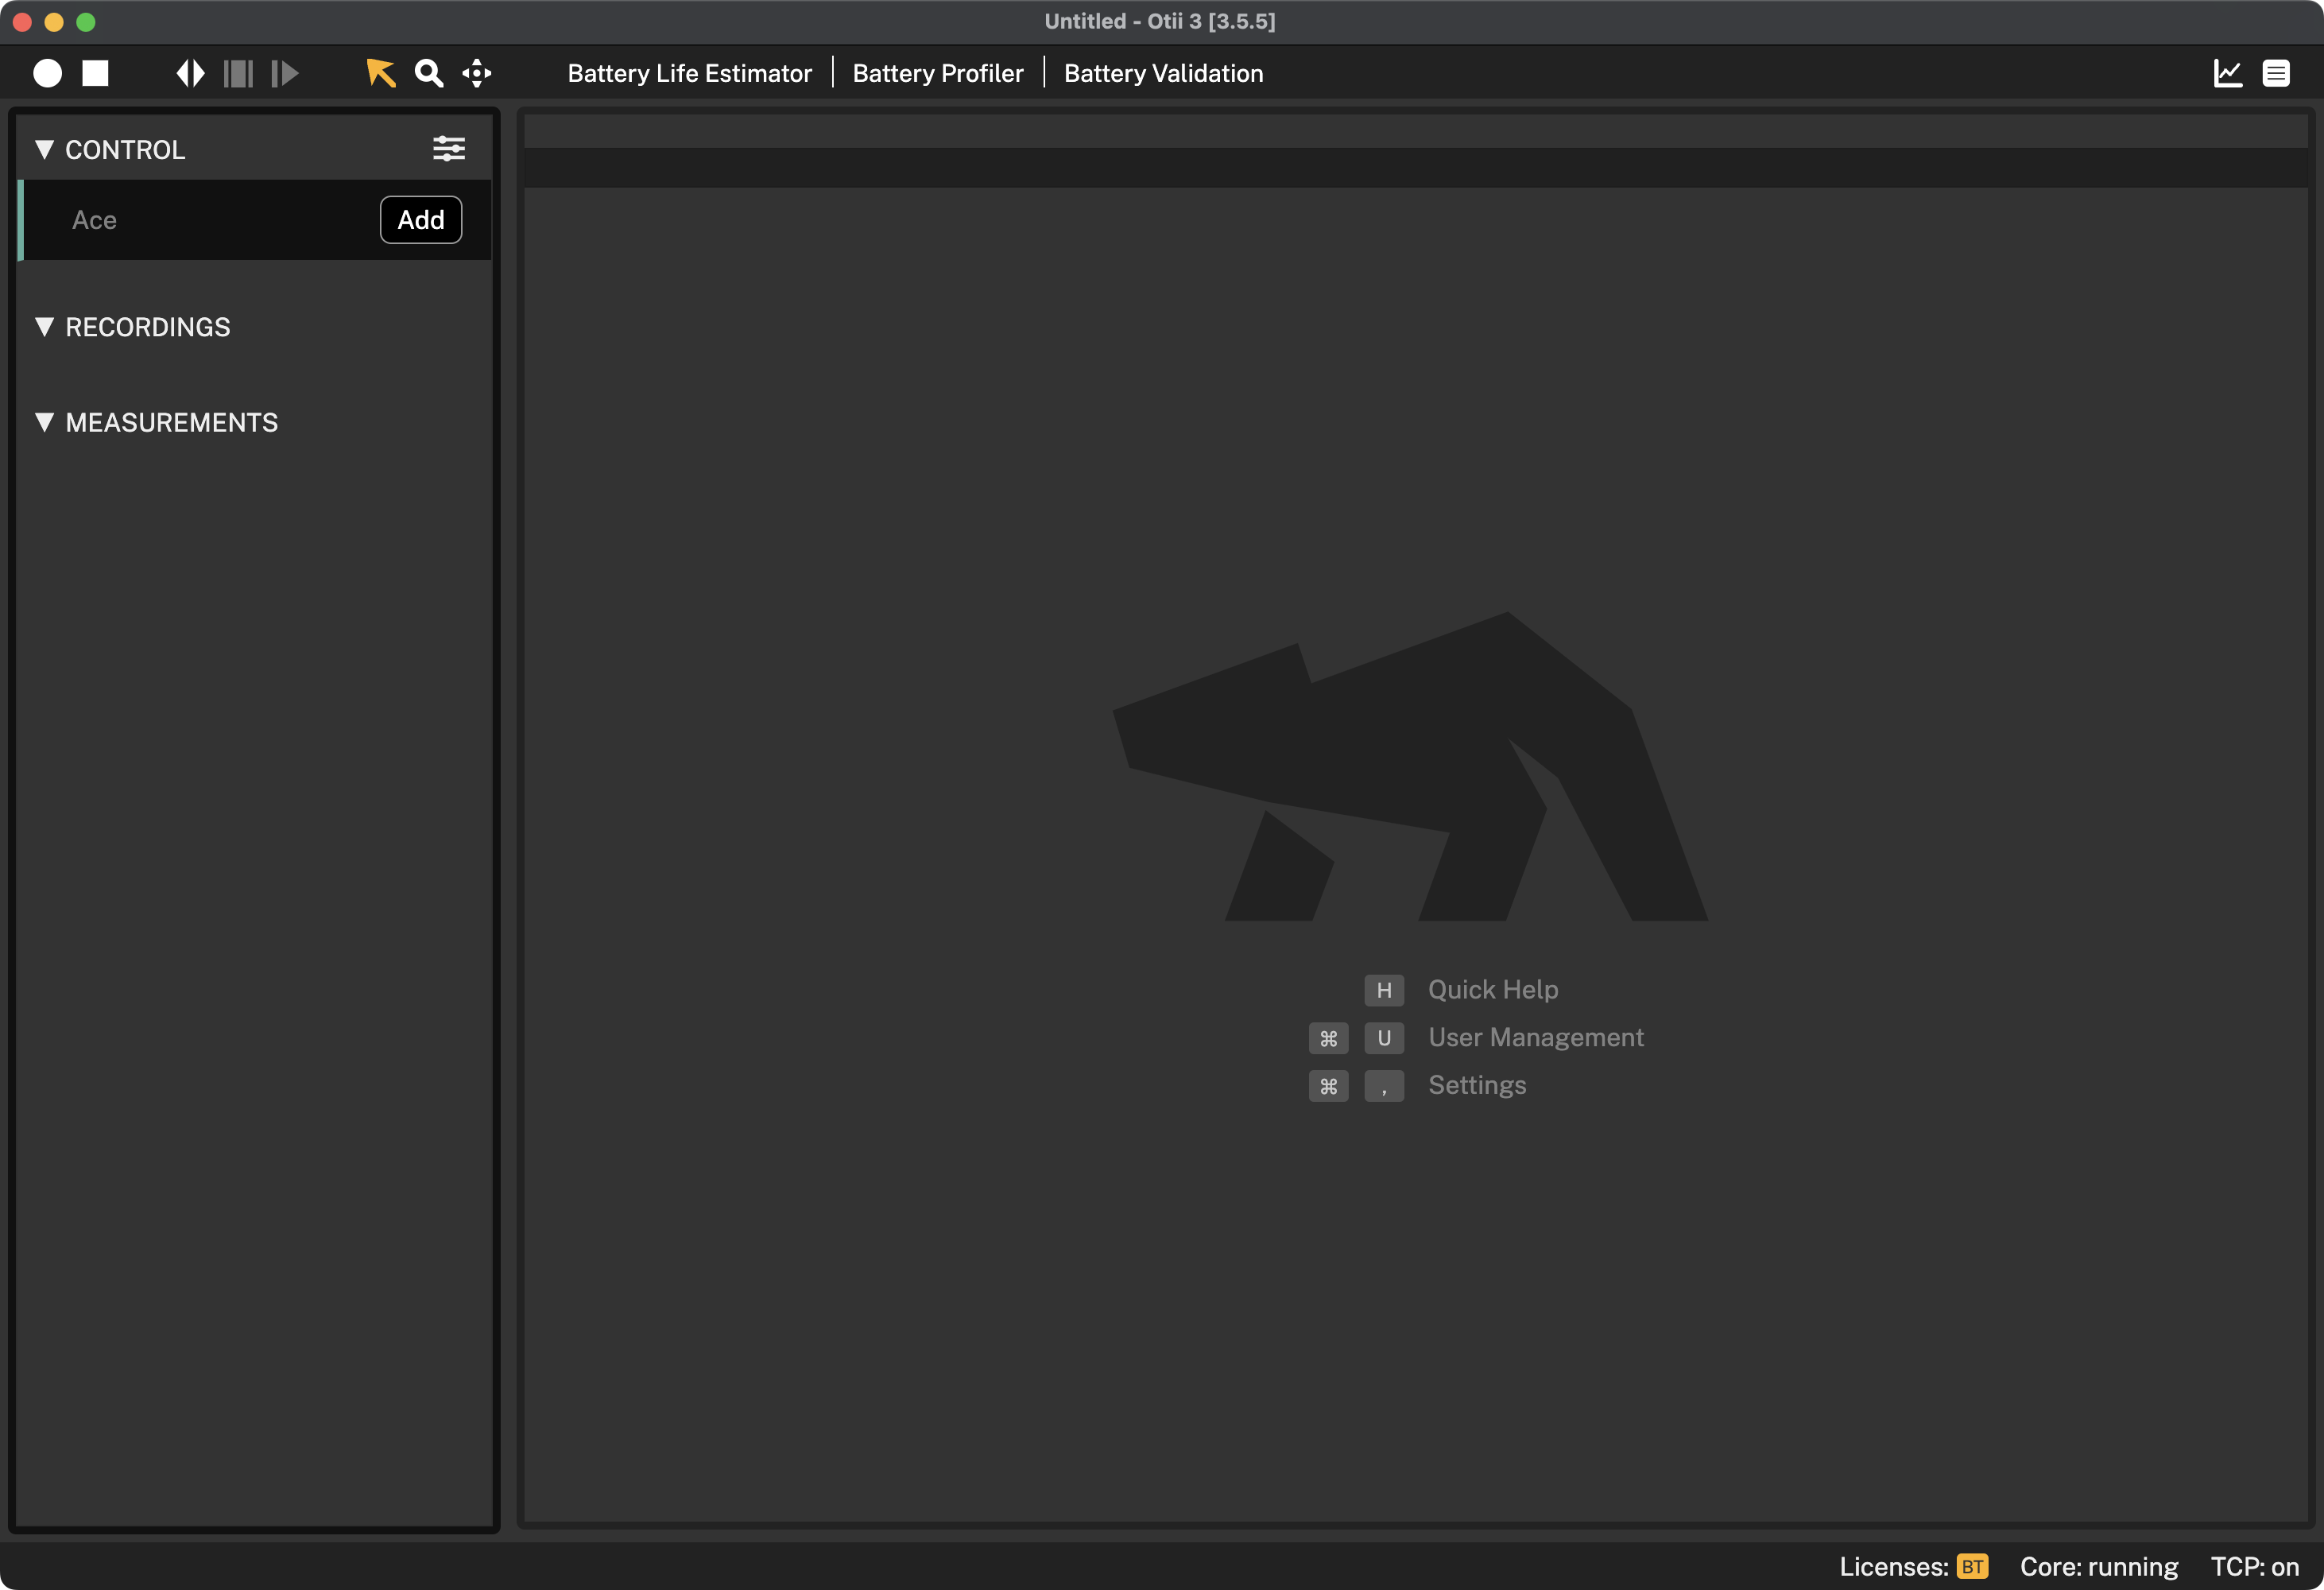Click the Add button for Ace
The height and width of the screenshot is (1590, 2324).
point(421,220)
